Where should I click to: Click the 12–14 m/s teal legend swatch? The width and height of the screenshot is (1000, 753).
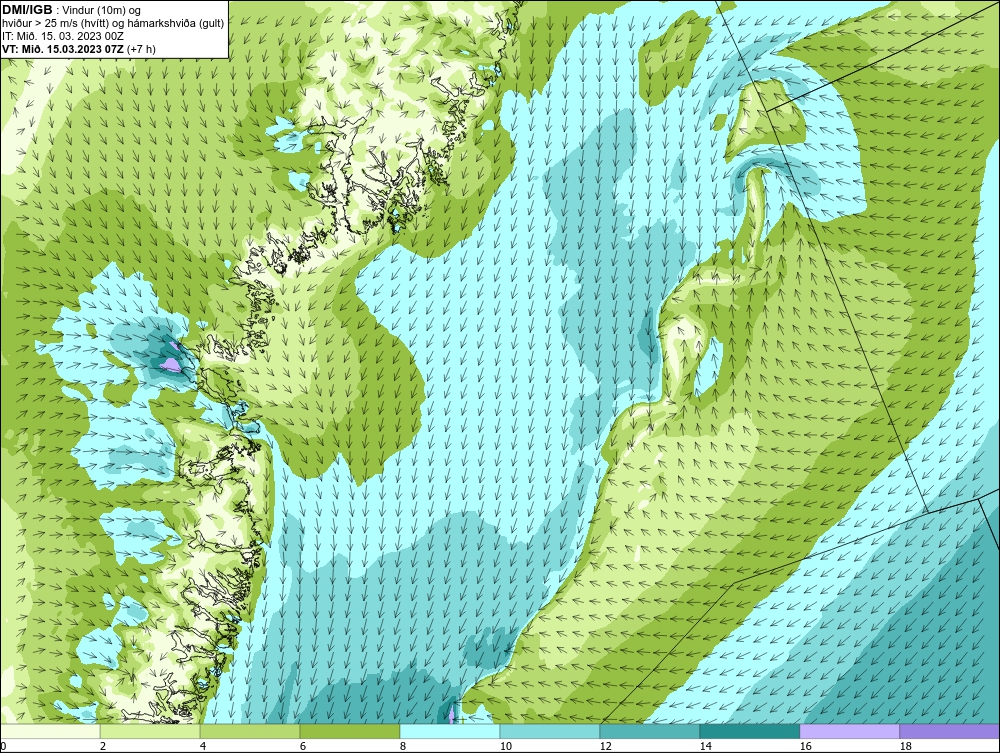[650, 731]
